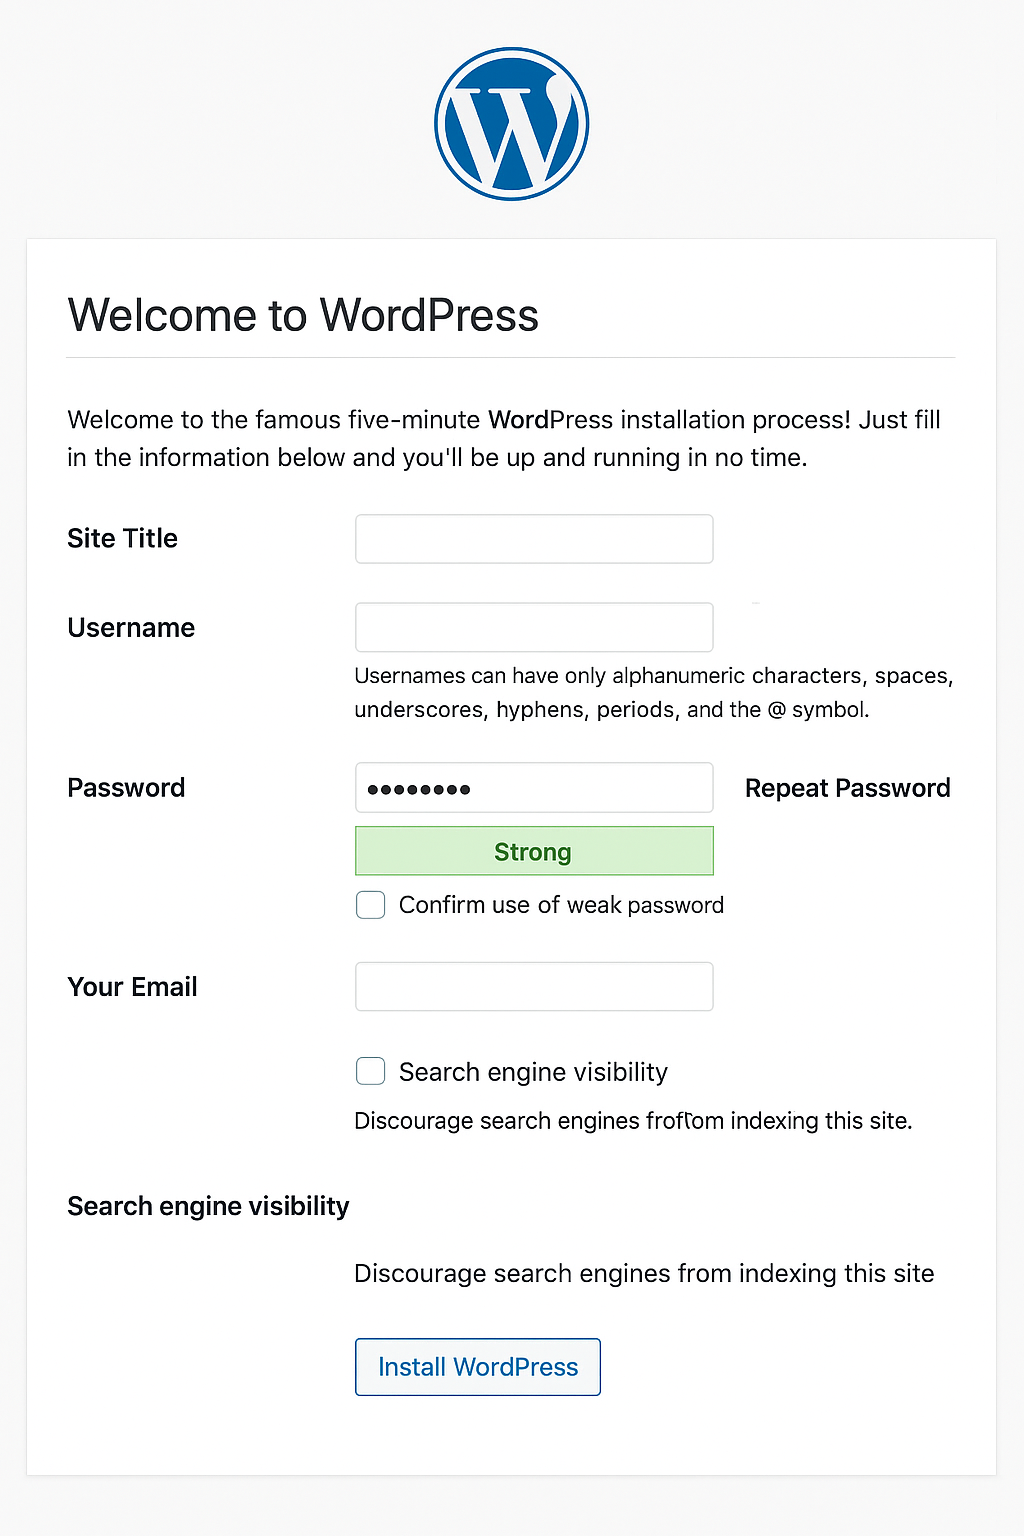Viewport: 1024px width, 1536px height.
Task: Click the Repeat Password label
Action: pyautogui.click(x=847, y=788)
